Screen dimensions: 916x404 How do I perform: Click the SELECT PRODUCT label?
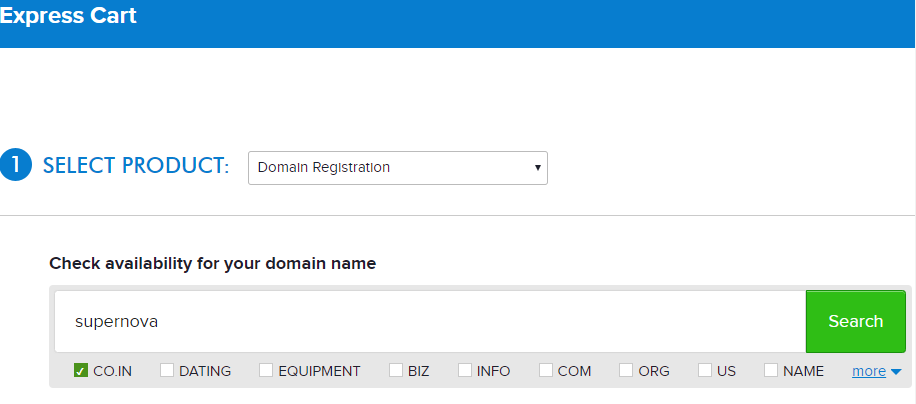coord(136,166)
